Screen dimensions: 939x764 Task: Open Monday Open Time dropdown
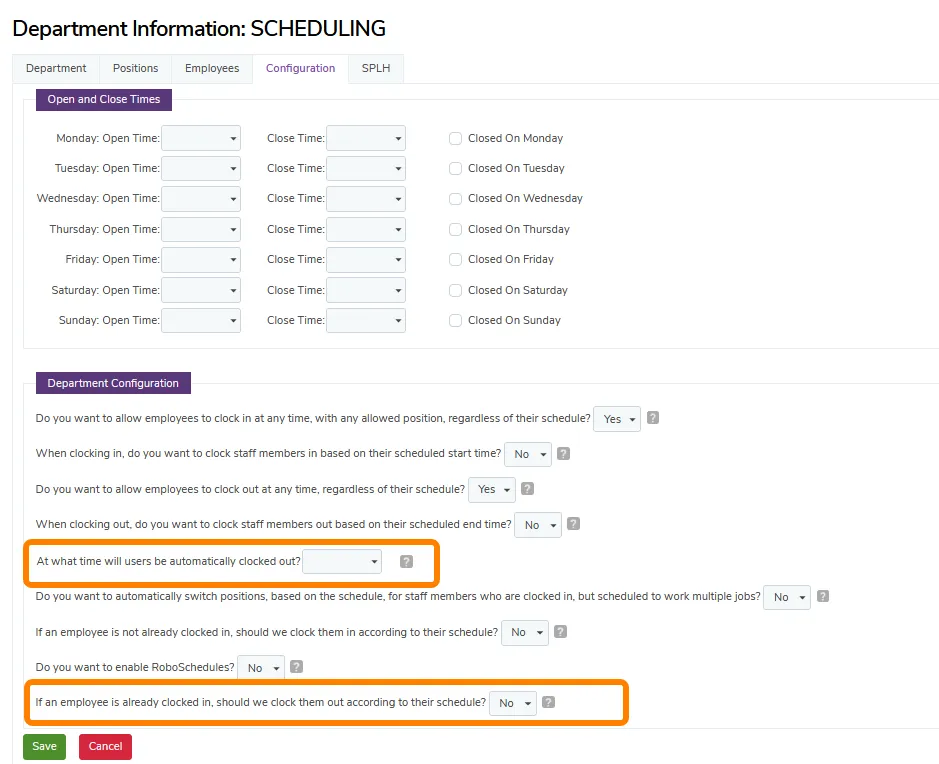[201, 138]
